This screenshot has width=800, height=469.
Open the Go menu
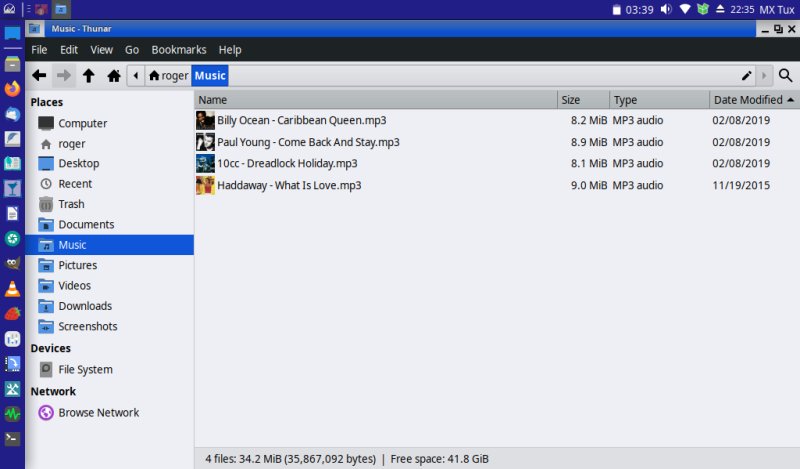coord(132,50)
